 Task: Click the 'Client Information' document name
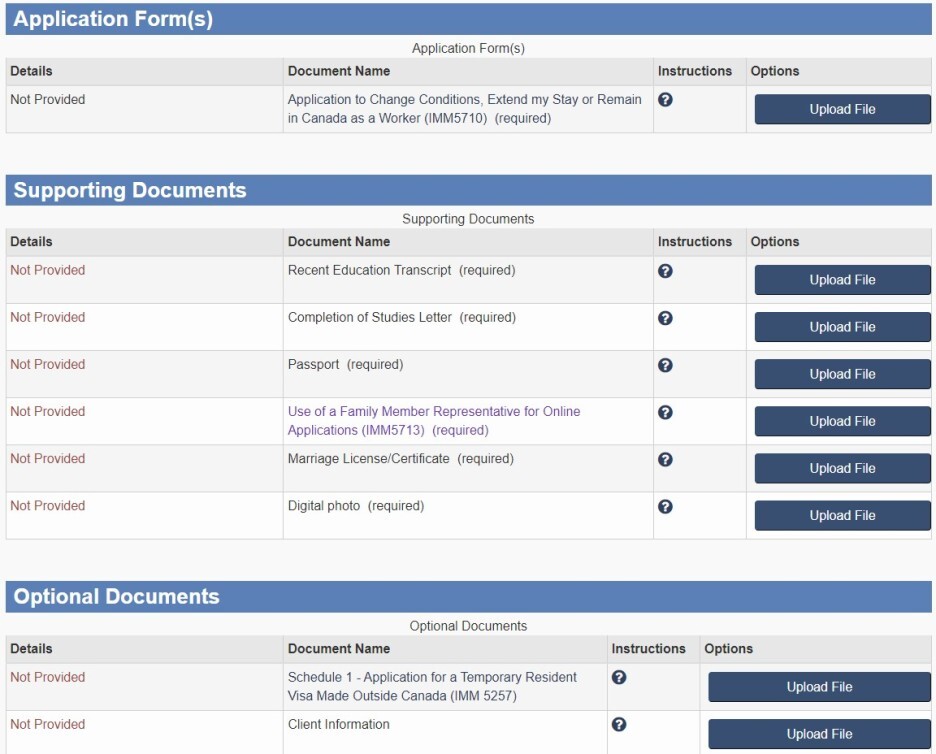coord(338,725)
